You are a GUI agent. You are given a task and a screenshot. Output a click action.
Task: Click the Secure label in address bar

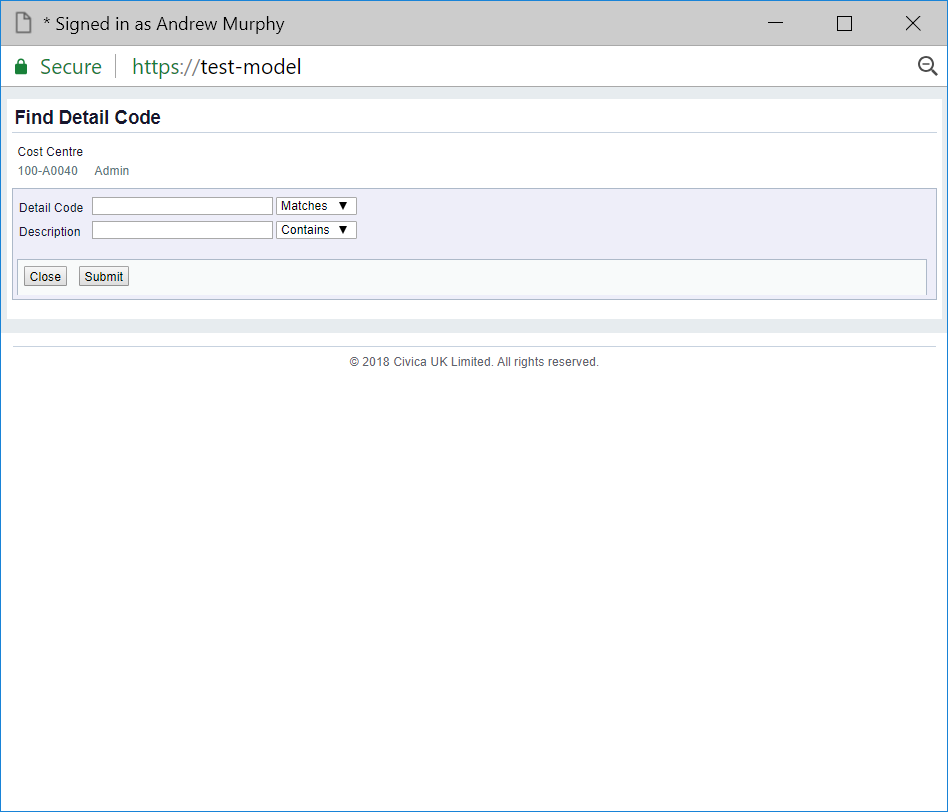coord(71,67)
